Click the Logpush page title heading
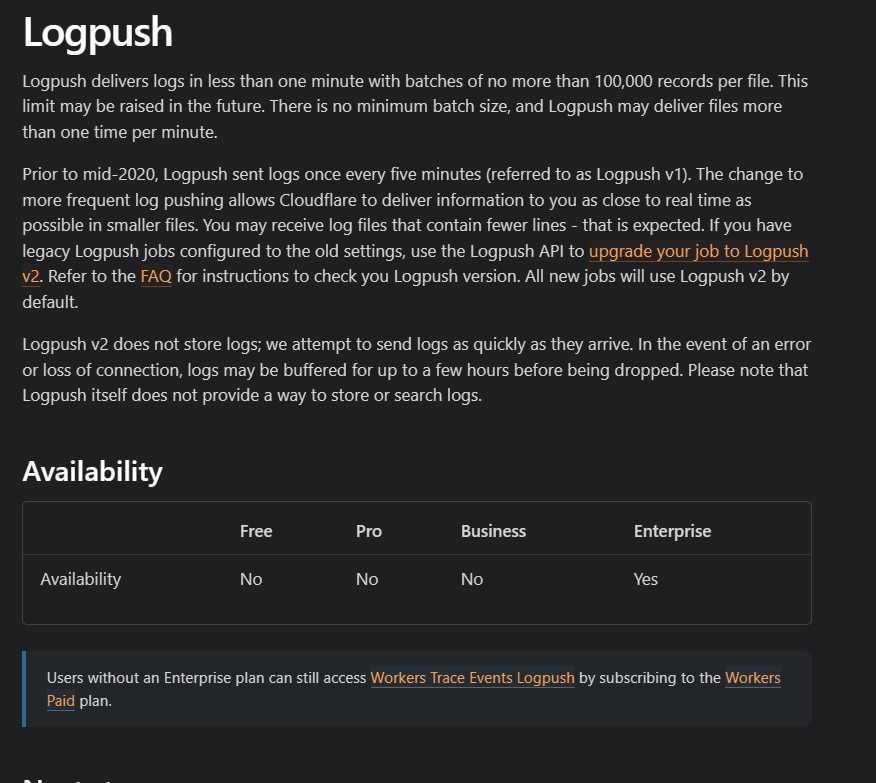The image size is (876, 783). click(x=98, y=33)
